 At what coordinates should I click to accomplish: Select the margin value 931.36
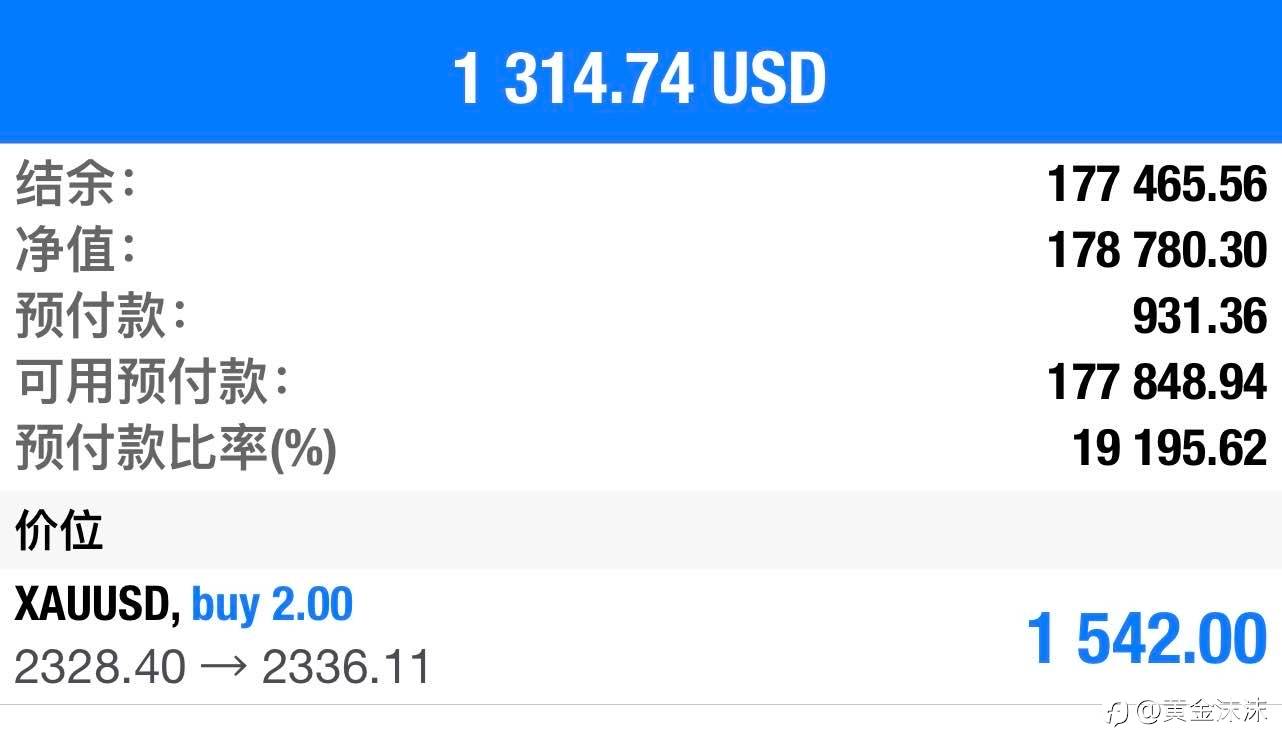(x=1199, y=316)
